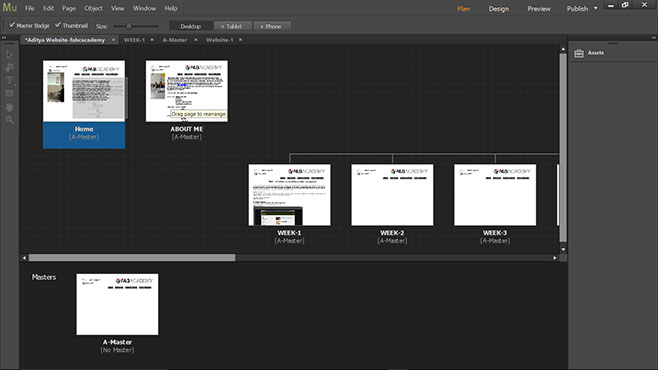Screen dimensions: 658x370
Task: Open the Assets panel icon
Action: coord(579,53)
